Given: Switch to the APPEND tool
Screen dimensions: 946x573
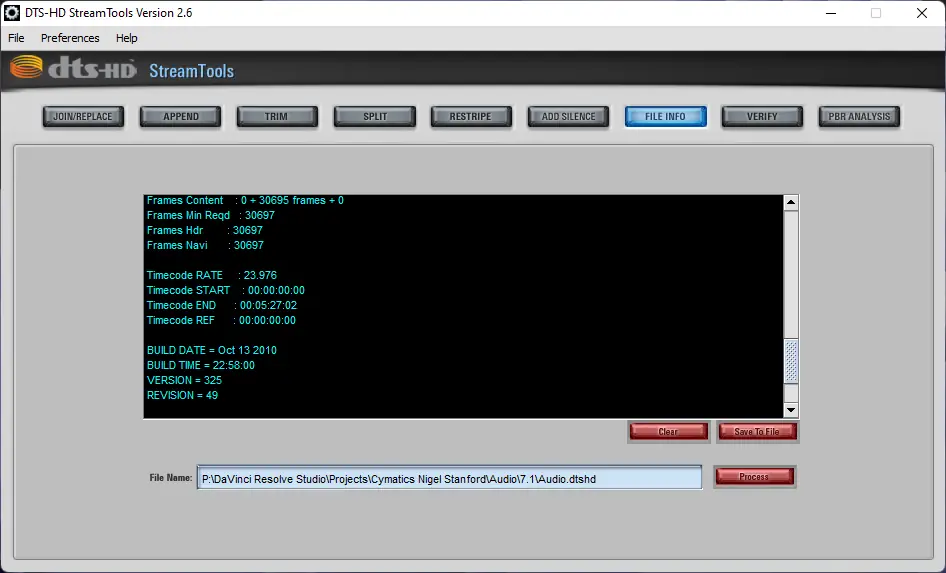Looking at the screenshot, I should point(180,116).
